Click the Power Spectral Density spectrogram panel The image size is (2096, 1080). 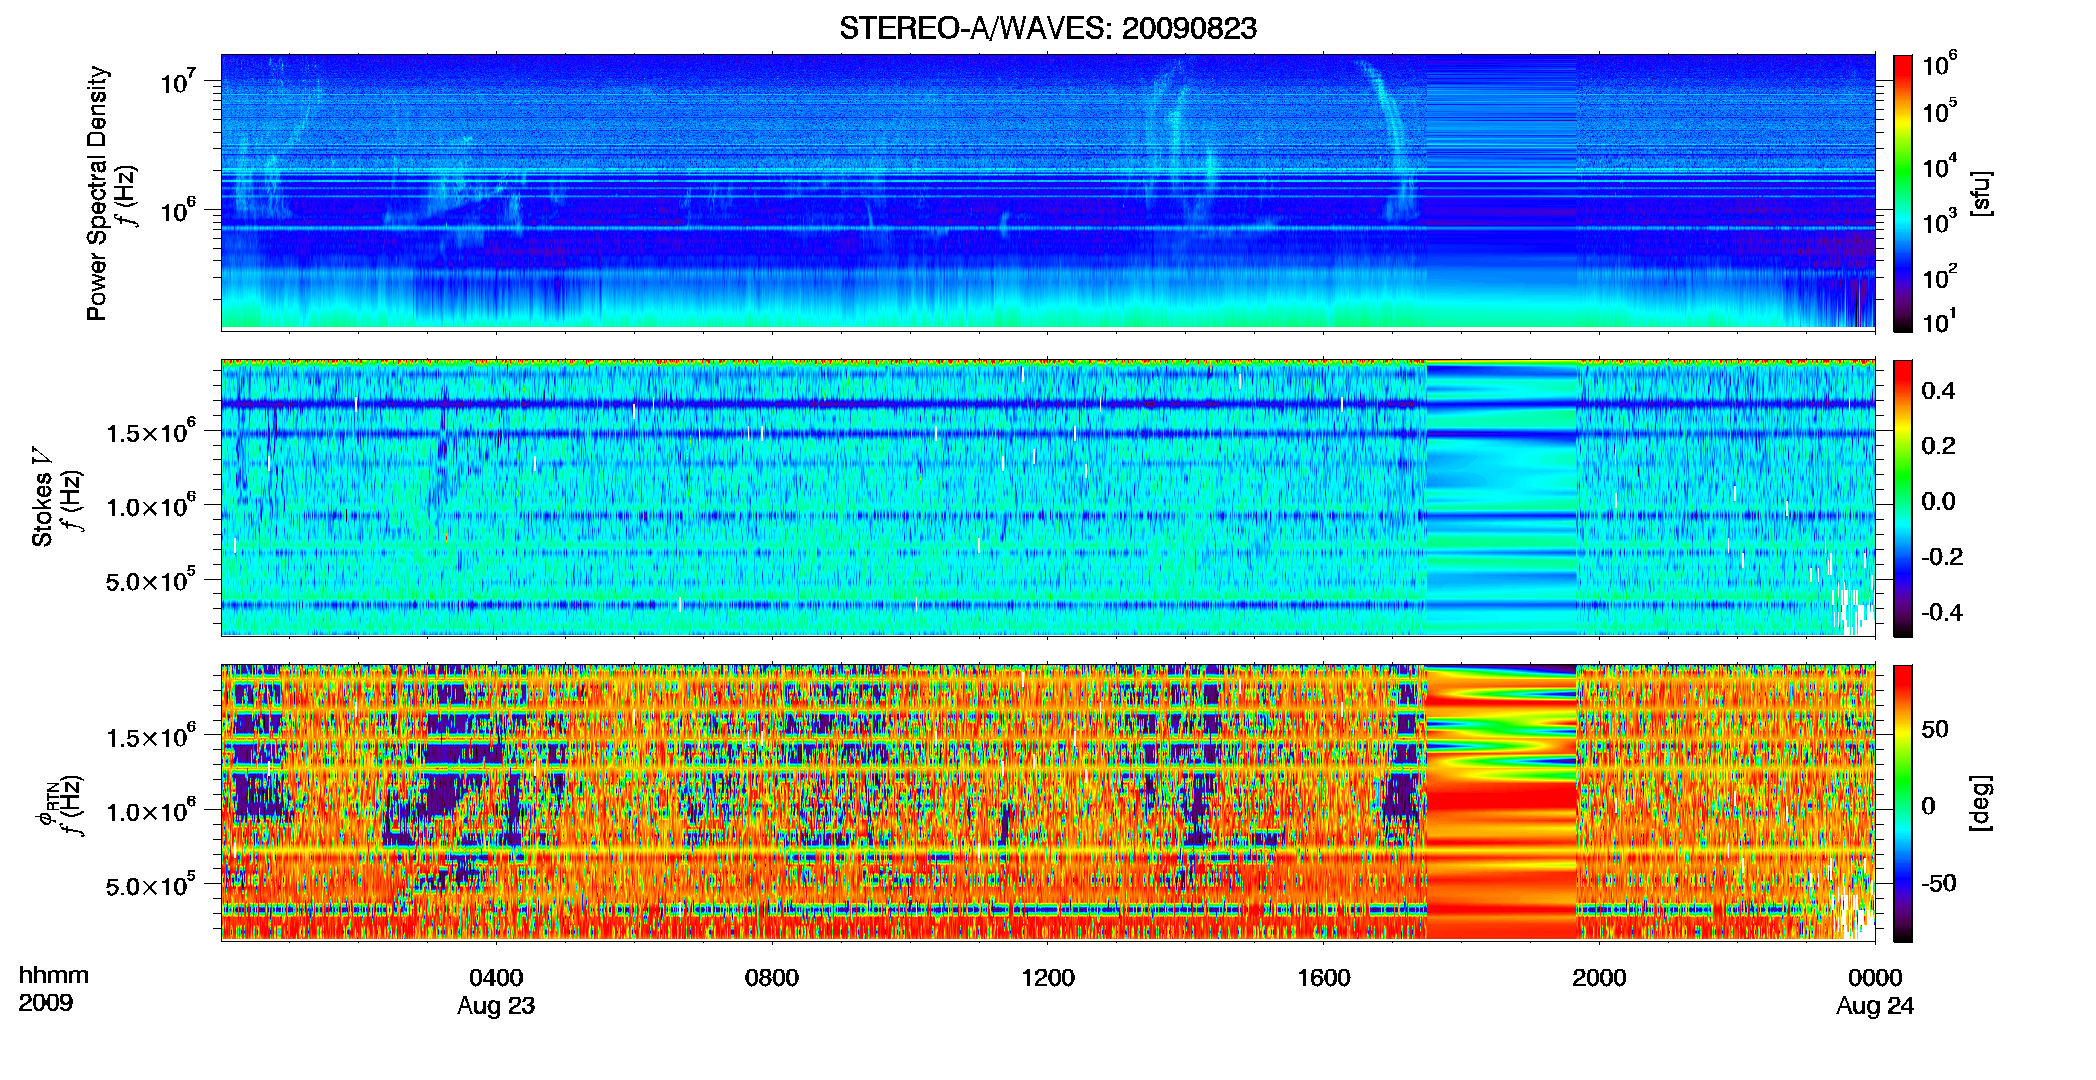click(1048, 192)
